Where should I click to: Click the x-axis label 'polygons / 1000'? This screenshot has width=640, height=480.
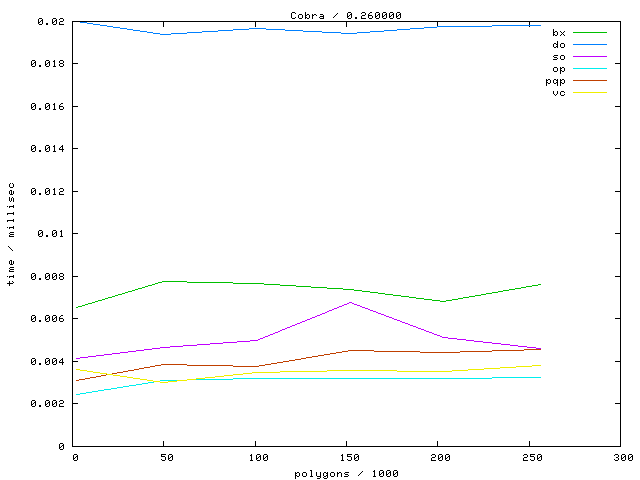point(346,473)
